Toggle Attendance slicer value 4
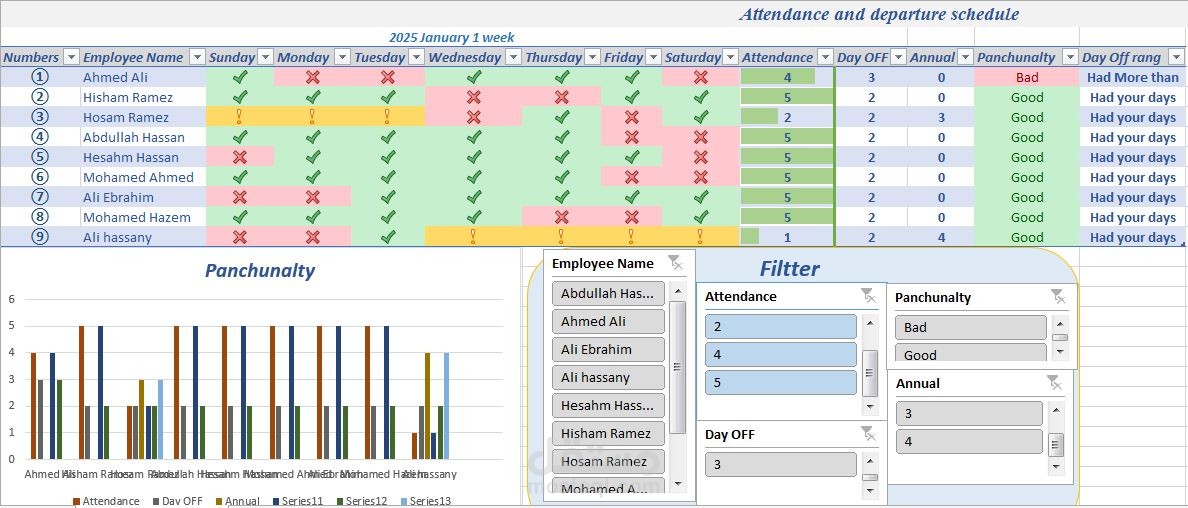 point(780,354)
